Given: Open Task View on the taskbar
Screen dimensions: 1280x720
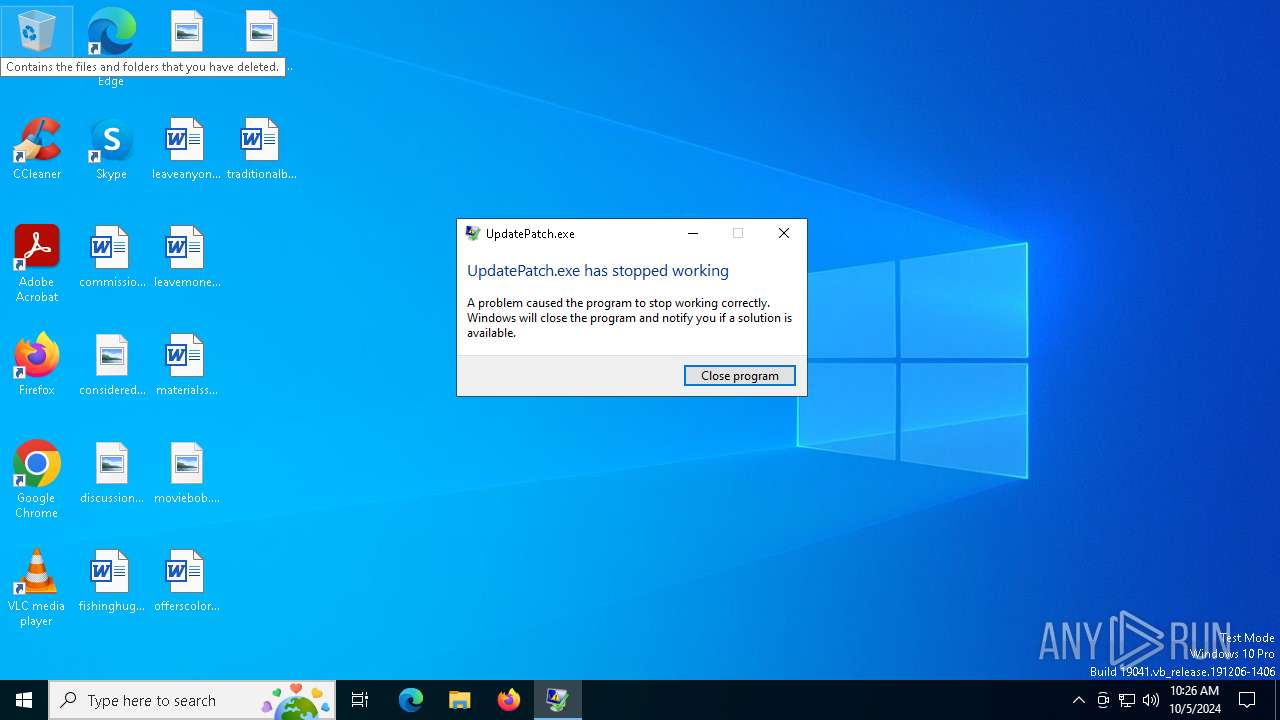Looking at the screenshot, I should click(x=360, y=700).
